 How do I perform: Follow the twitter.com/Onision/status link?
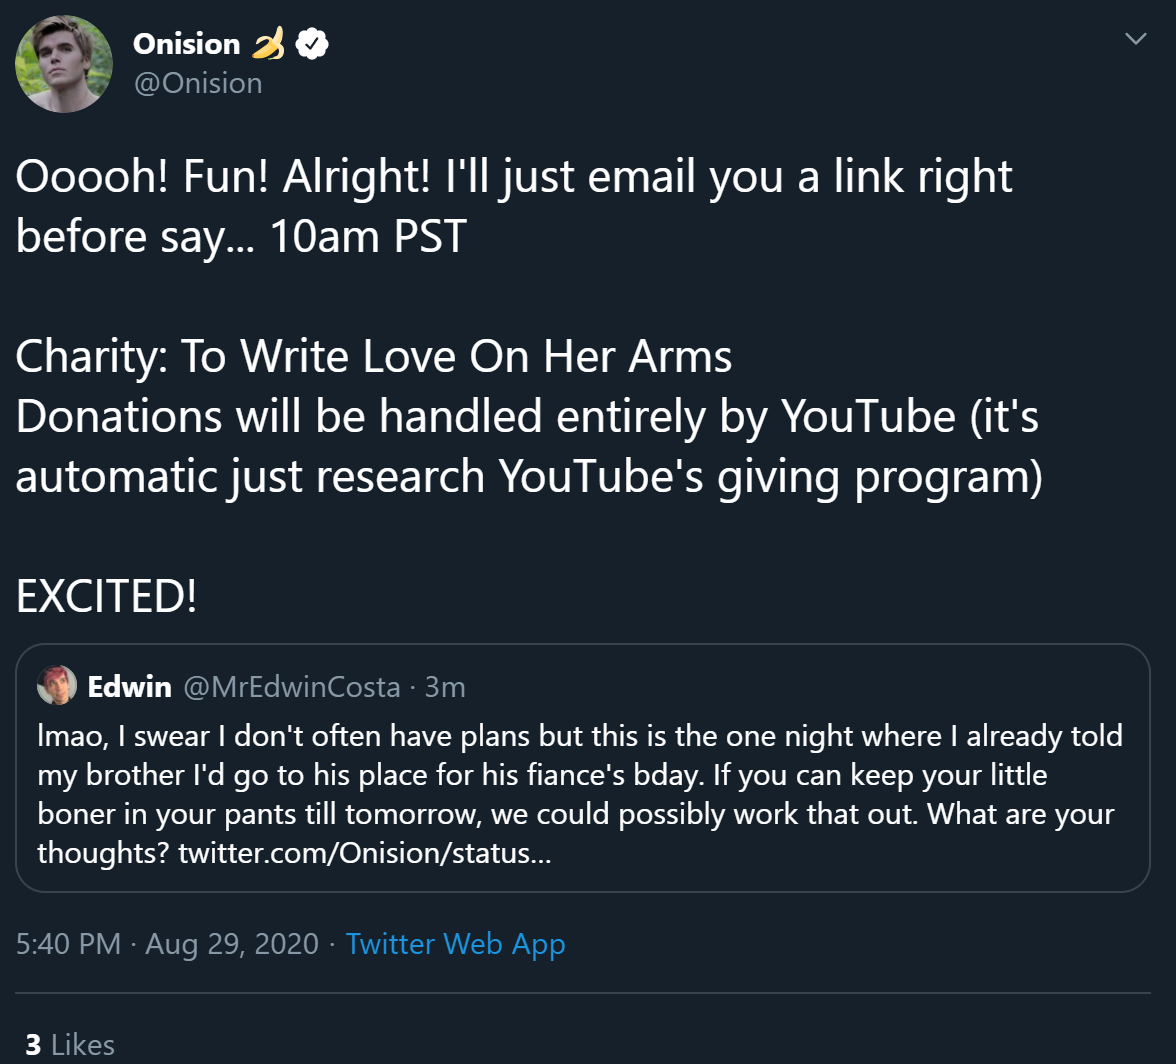point(364,853)
